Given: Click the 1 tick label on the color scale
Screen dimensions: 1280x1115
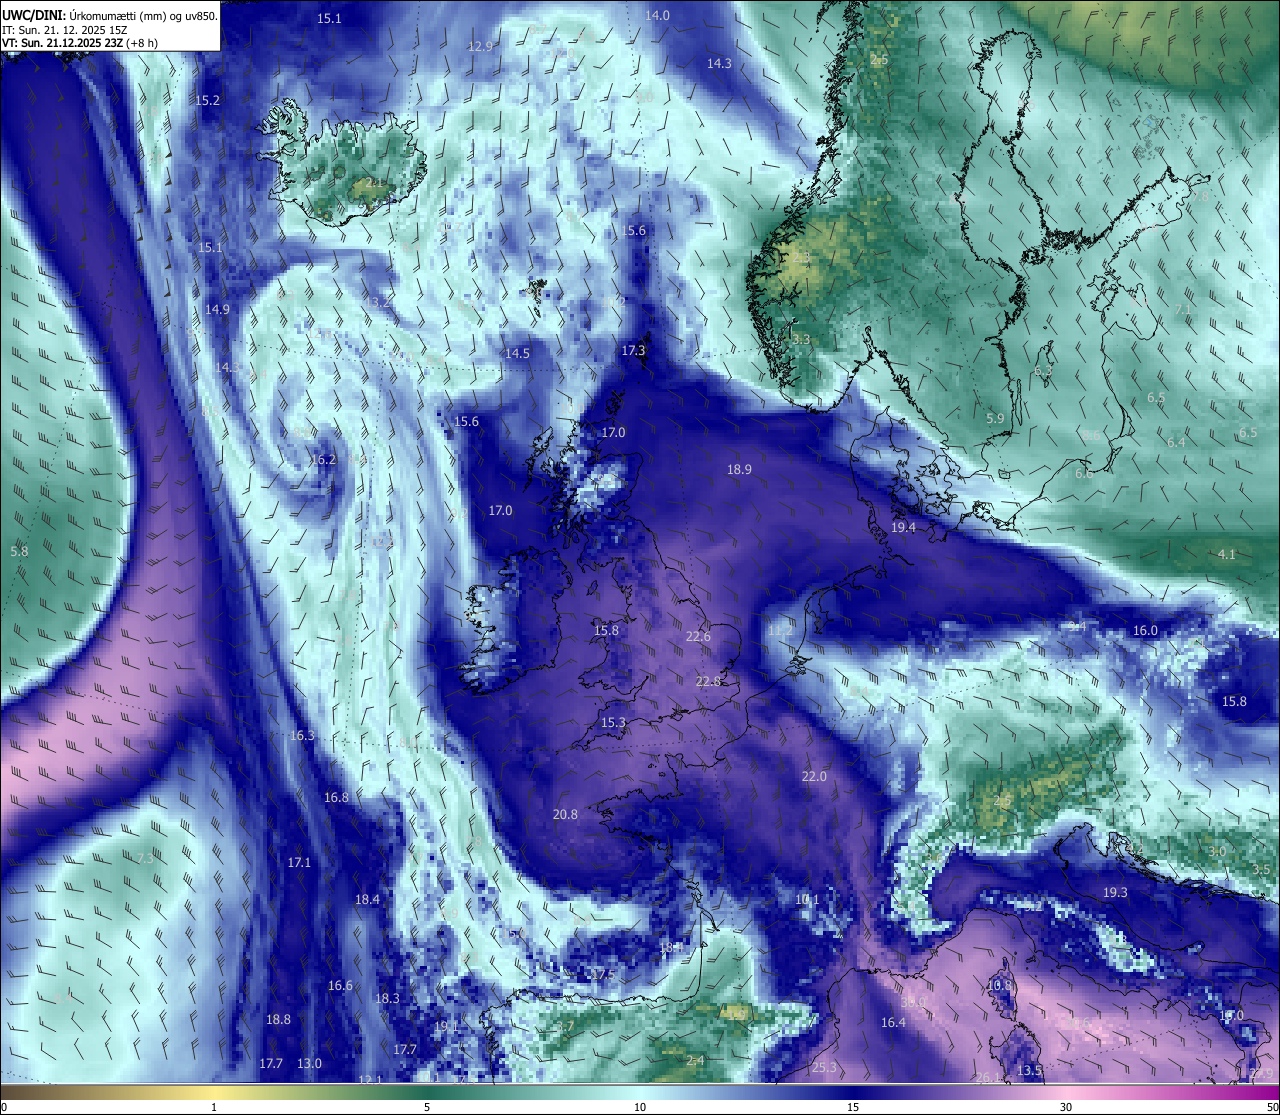Looking at the screenshot, I should [x=214, y=1107].
